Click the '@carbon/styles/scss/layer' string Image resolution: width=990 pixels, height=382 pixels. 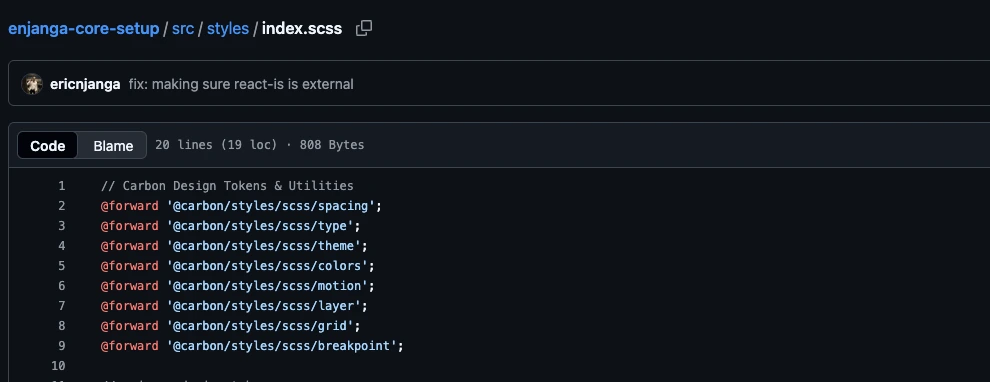pos(264,306)
